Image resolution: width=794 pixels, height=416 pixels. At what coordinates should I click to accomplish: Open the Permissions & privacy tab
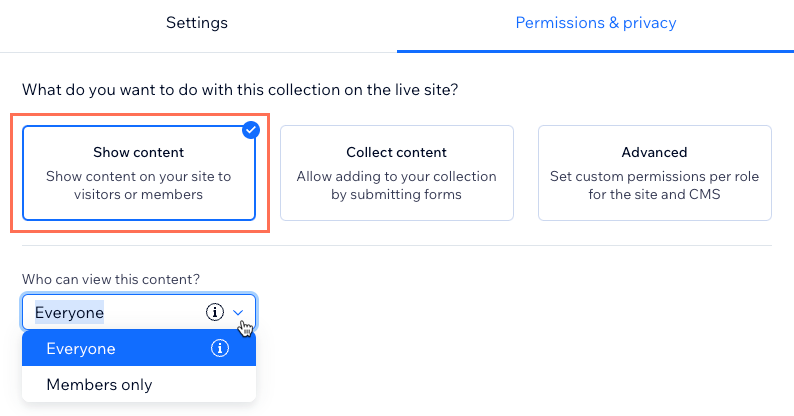pyautogui.click(x=596, y=23)
